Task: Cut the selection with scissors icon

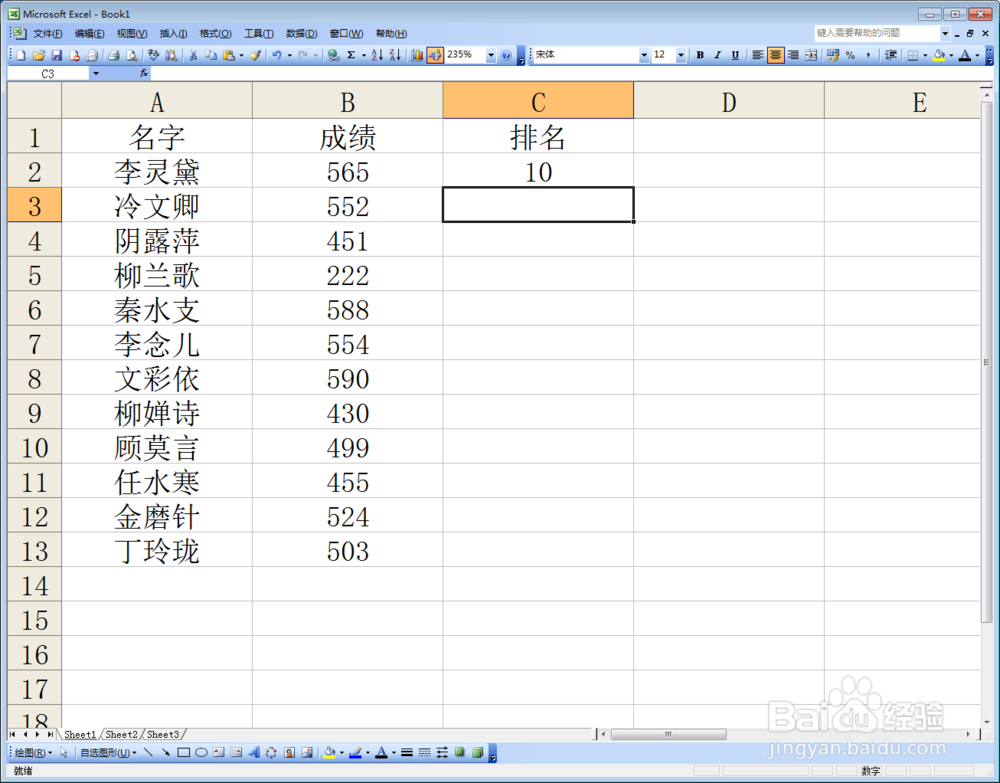Action: [193, 55]
